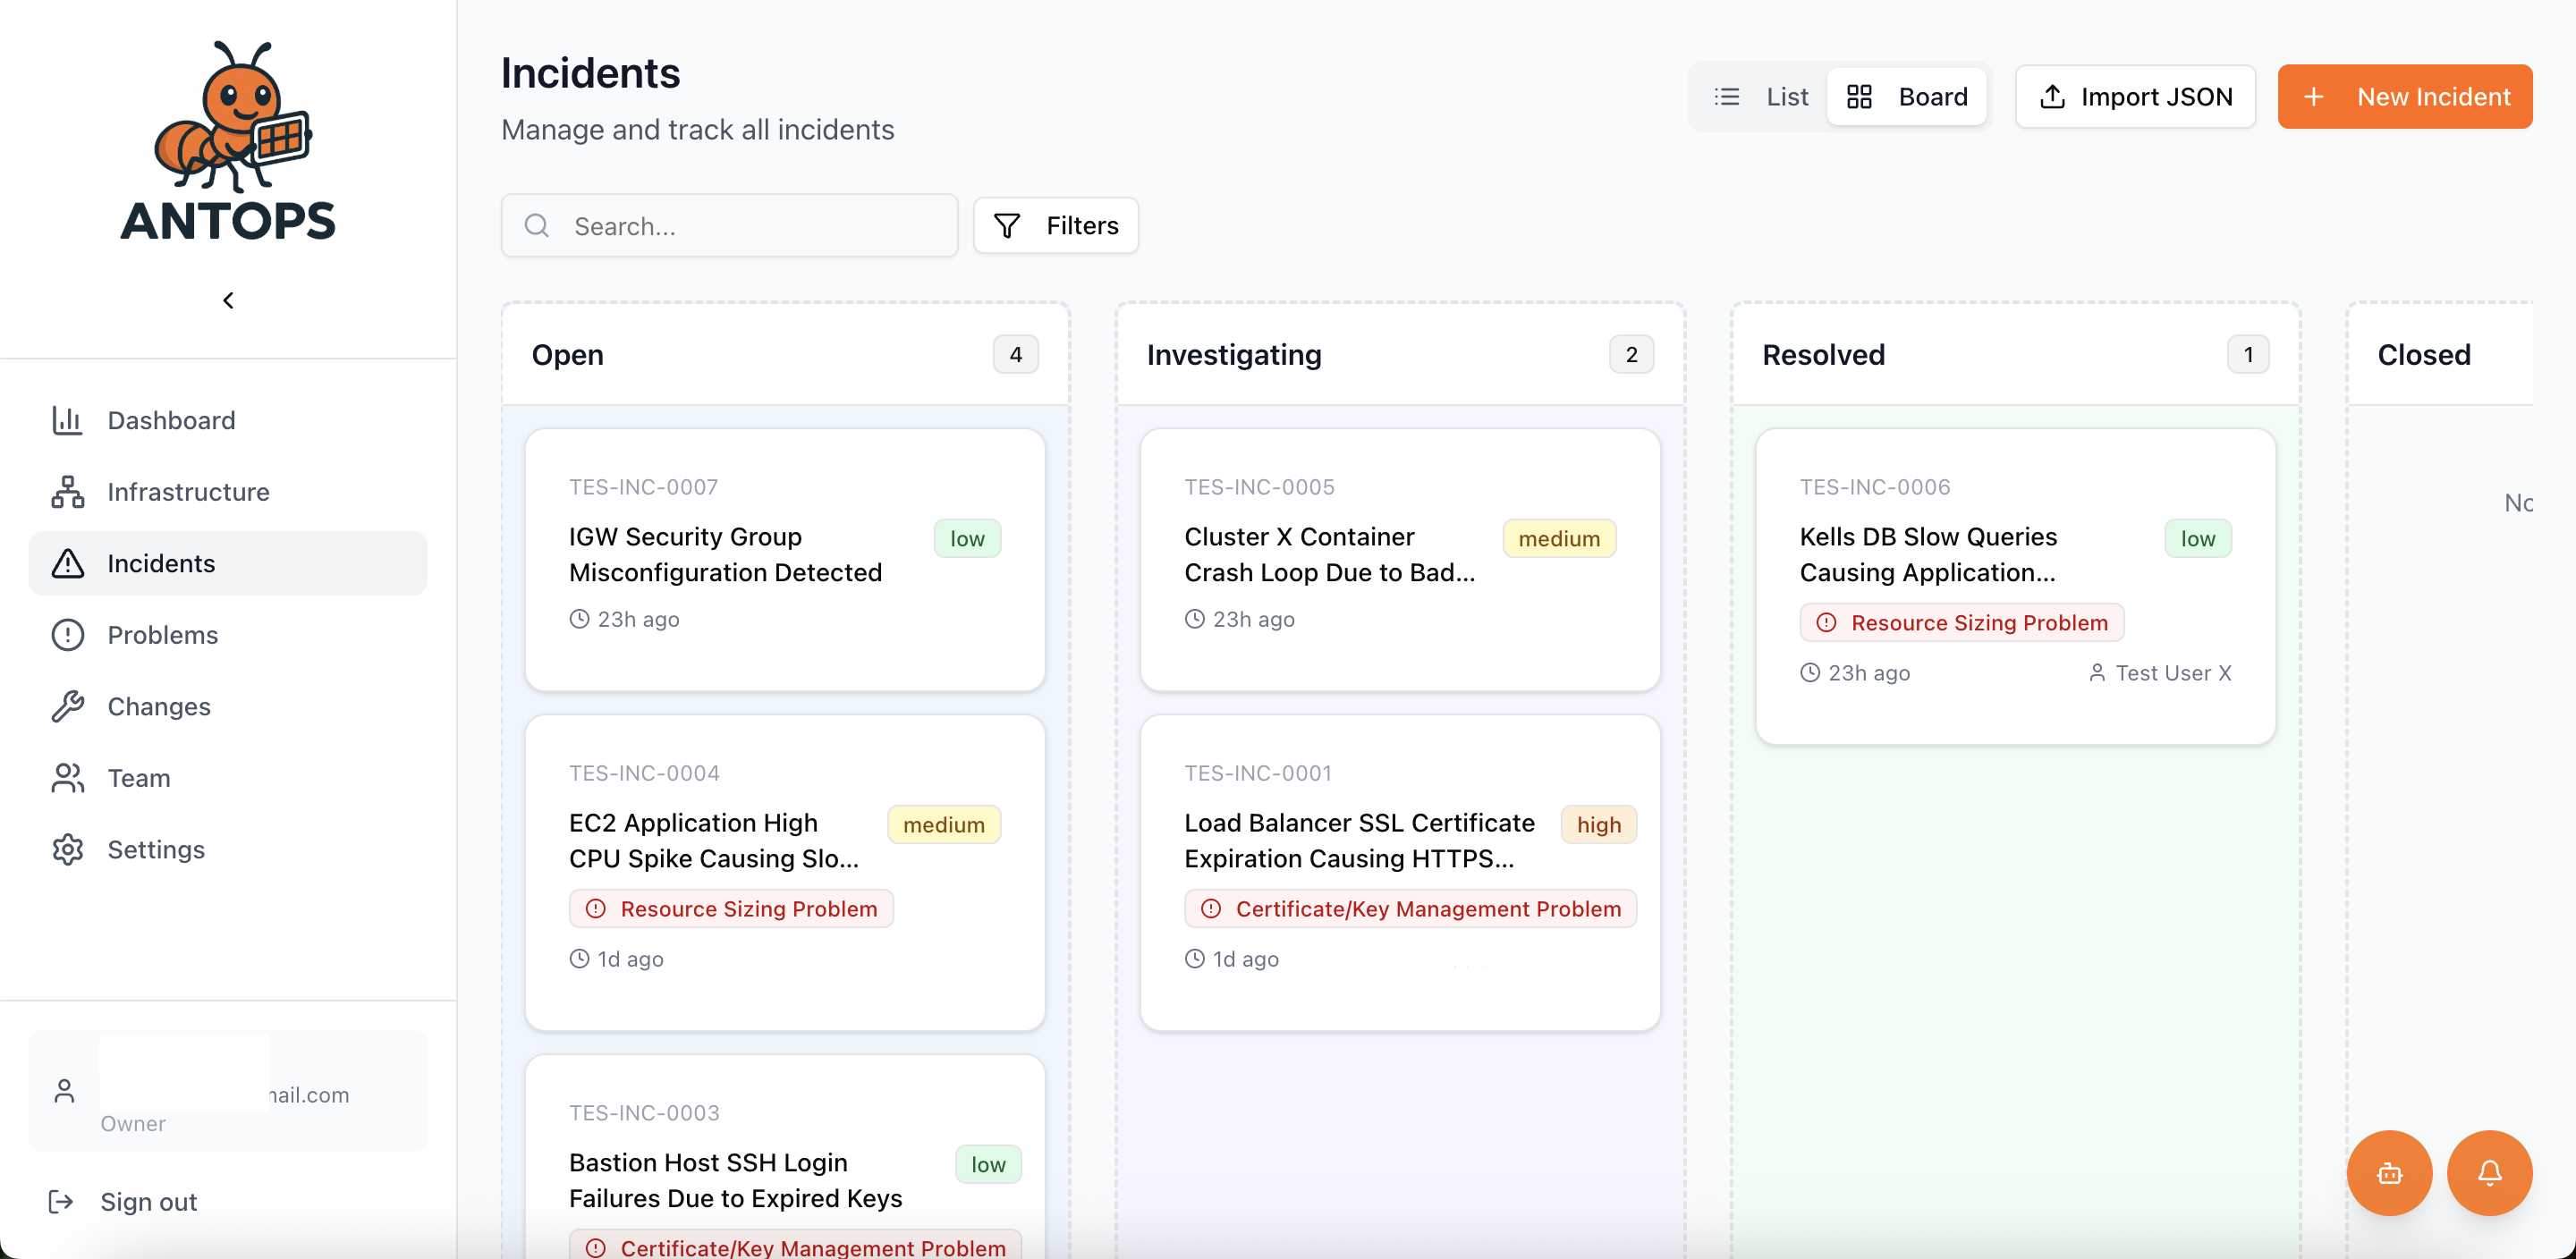The width and height of the screenshot is (2576, 1259).
Task: Open the robot assistant floating button
Action: click(x=2389, y=1173)
